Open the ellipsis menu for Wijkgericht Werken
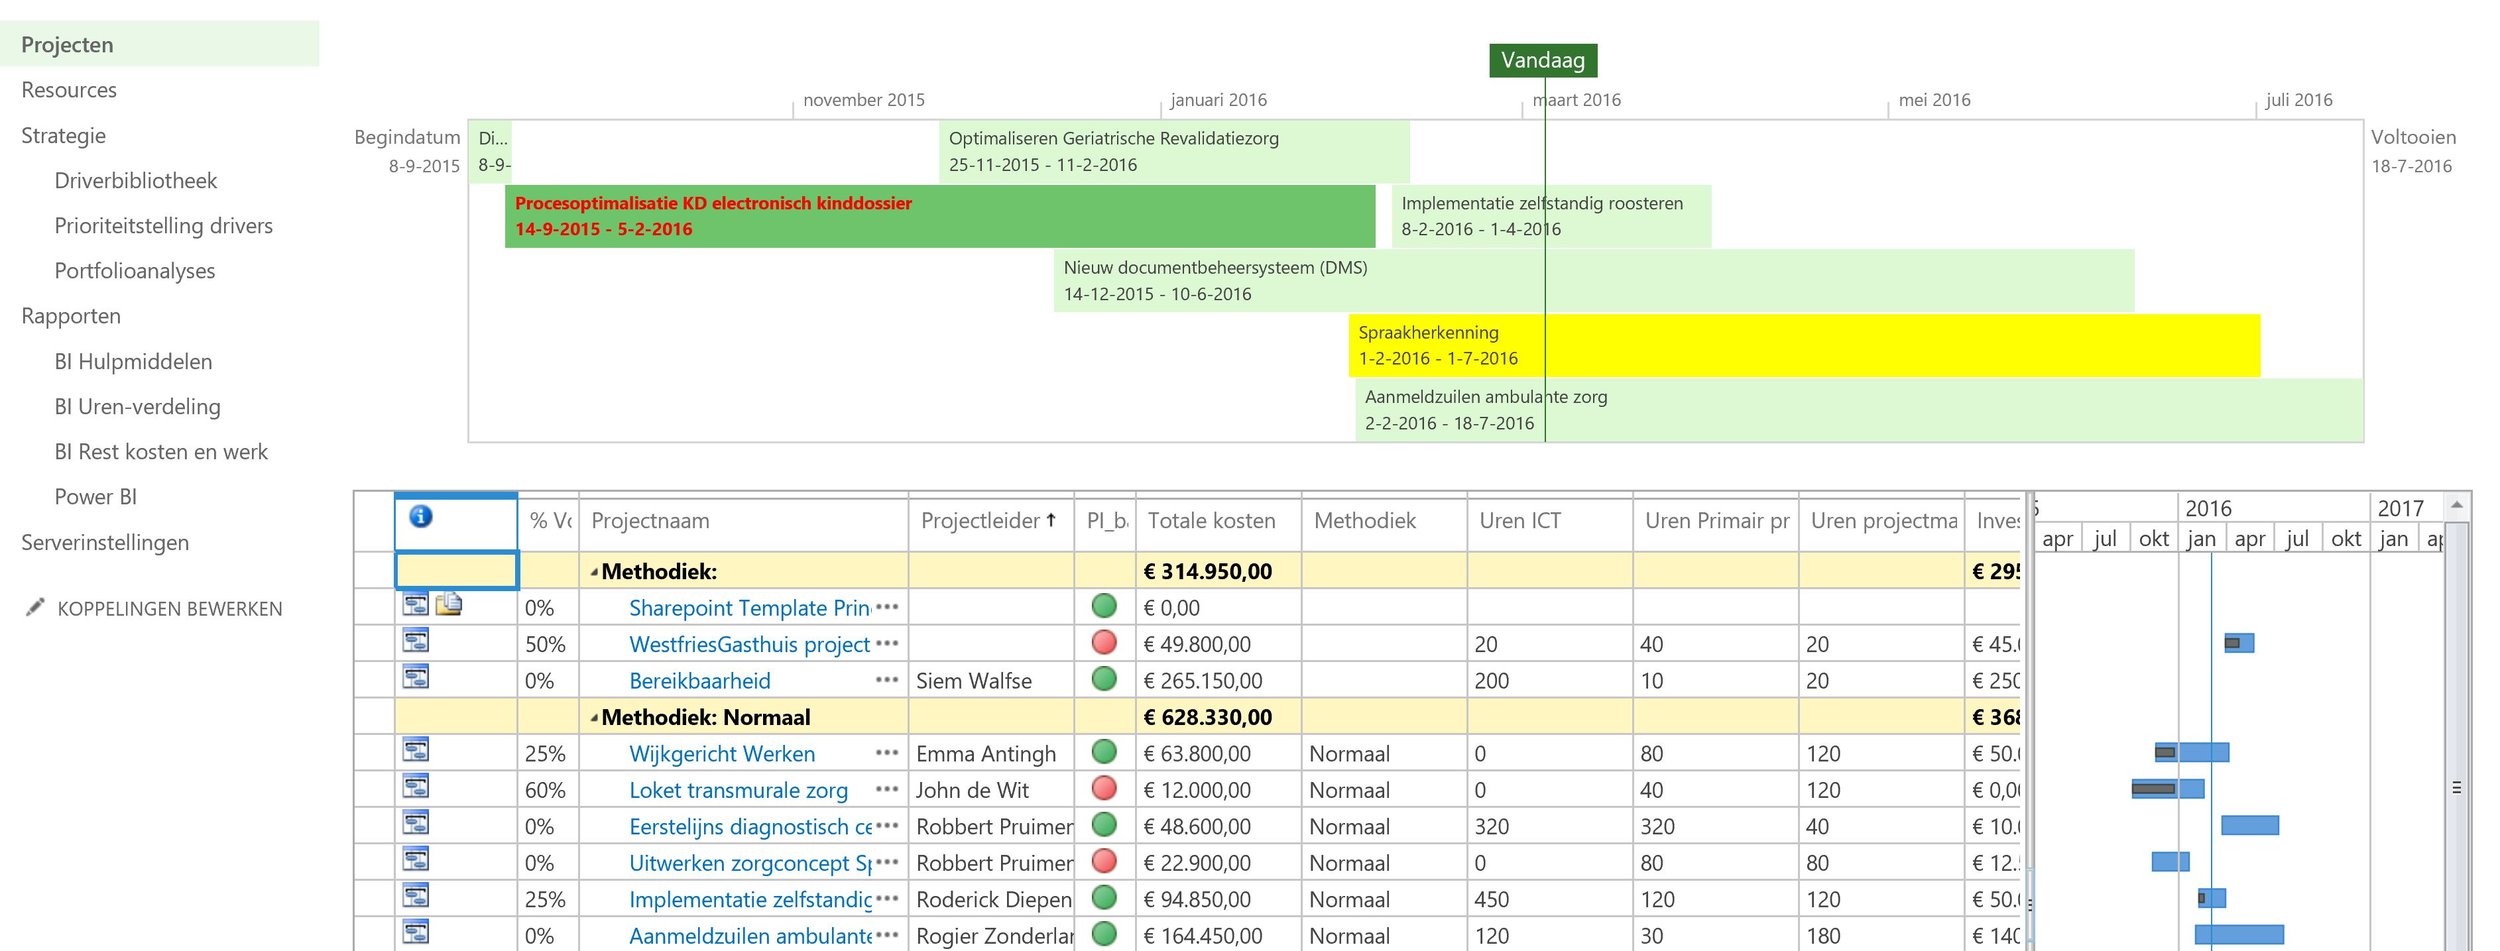Screen dimensions: 2500x951 click(887, 753)
